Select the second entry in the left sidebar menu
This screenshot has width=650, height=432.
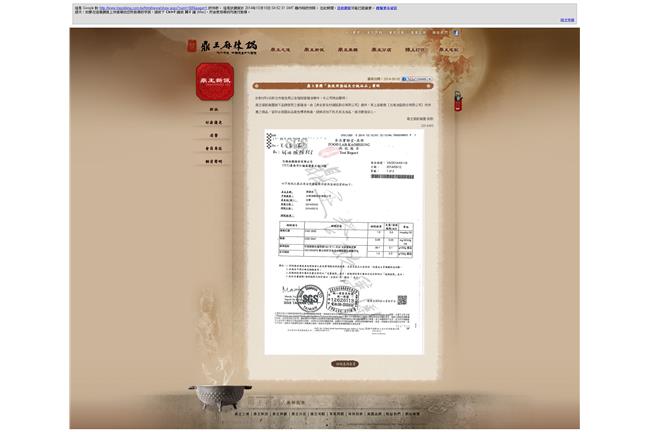point(214,122)
